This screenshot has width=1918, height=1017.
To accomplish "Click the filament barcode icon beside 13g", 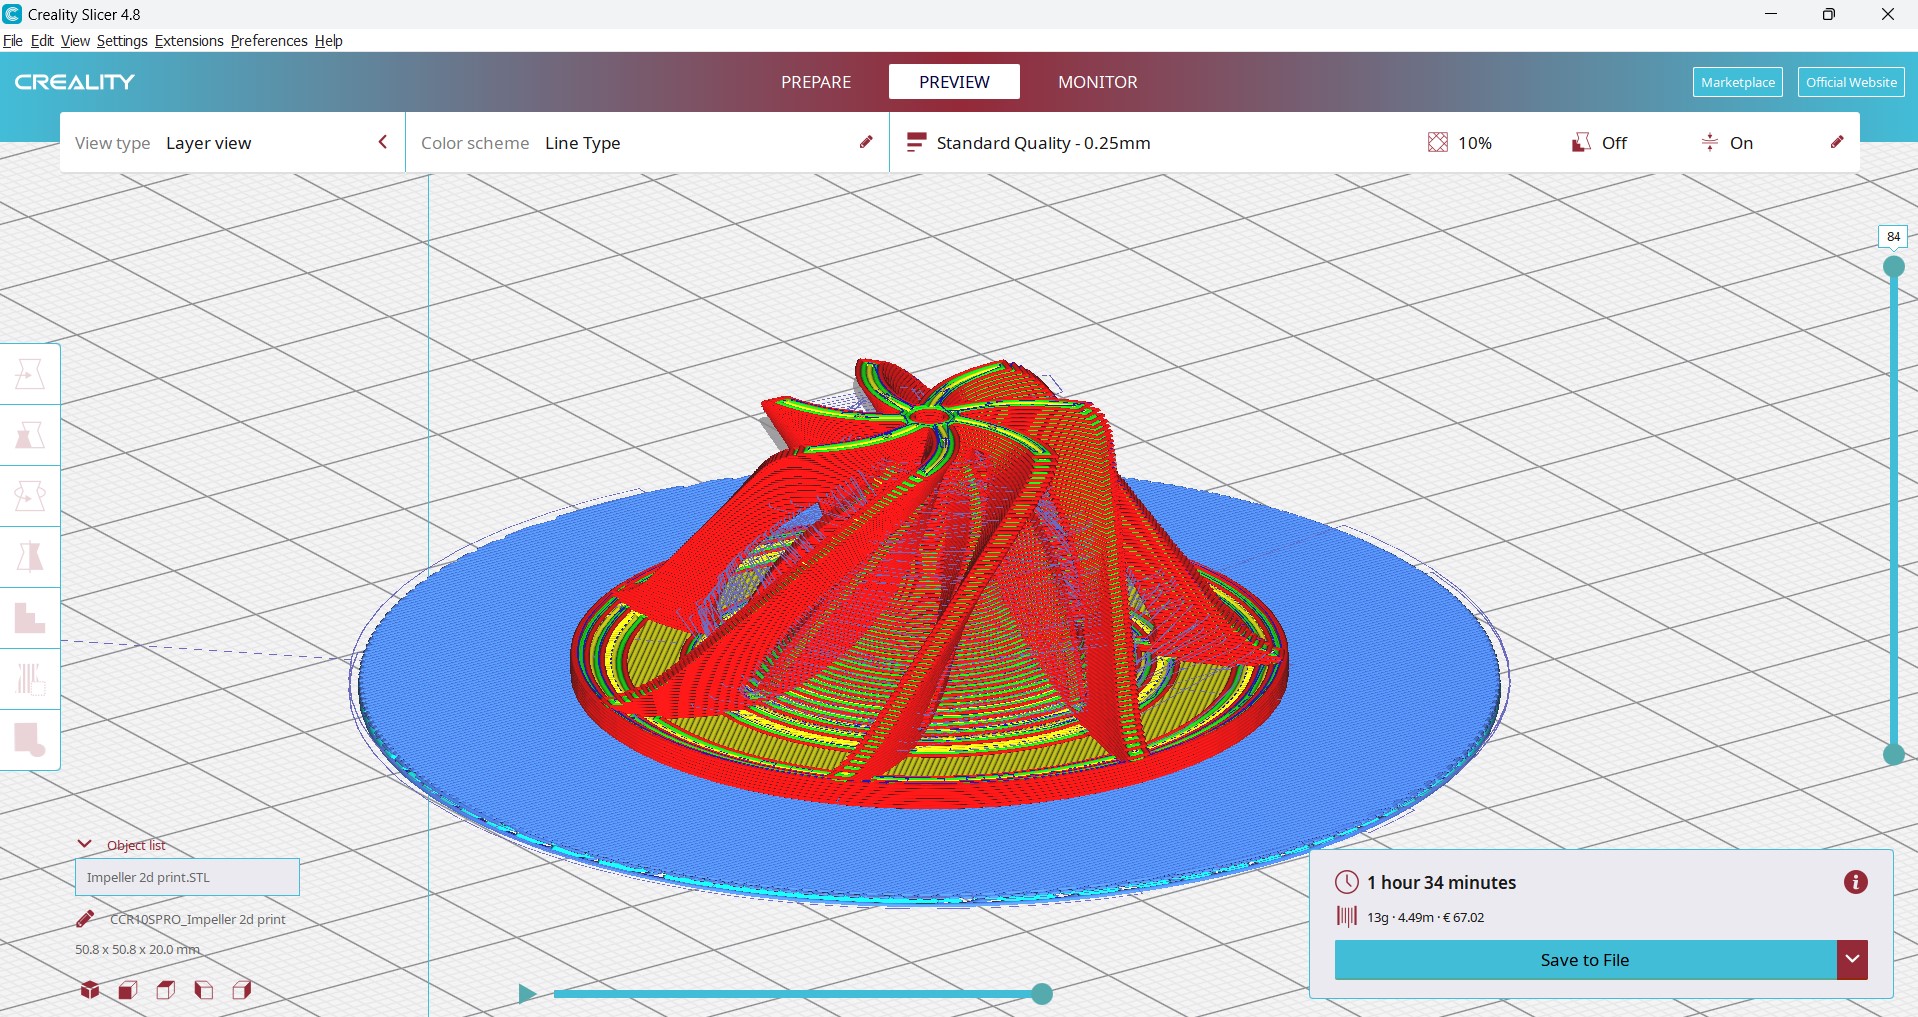I will coord(1347,917).
